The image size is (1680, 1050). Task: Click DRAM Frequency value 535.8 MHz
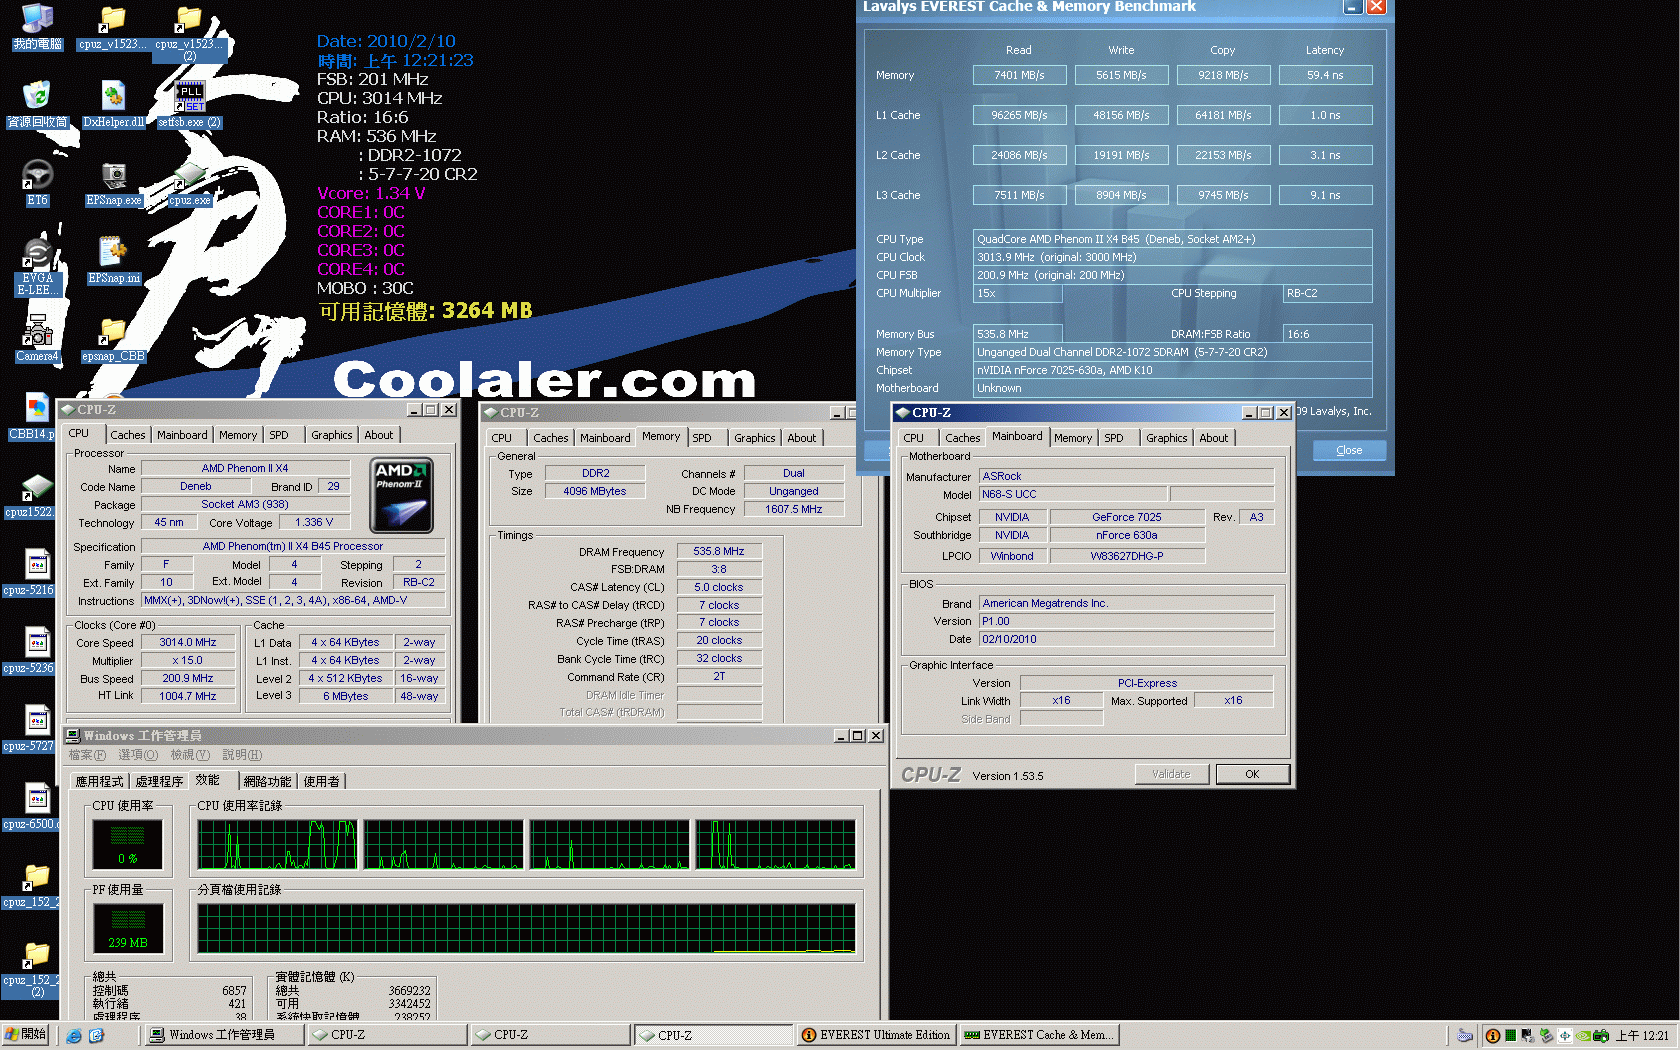pos(719,551)
